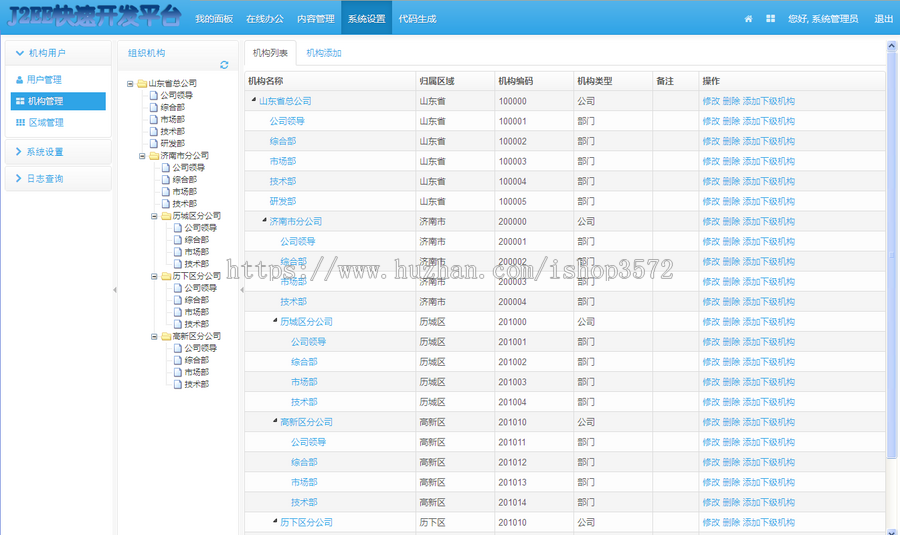
Task: Click the grid icon in top bar
Action: pyautogui.click(x=770, y=19)
